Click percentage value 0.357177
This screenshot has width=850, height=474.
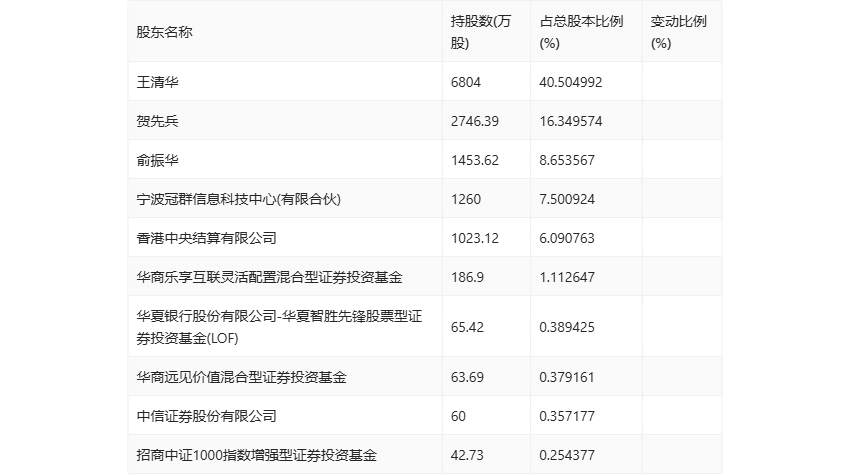(x=567, y=417)
